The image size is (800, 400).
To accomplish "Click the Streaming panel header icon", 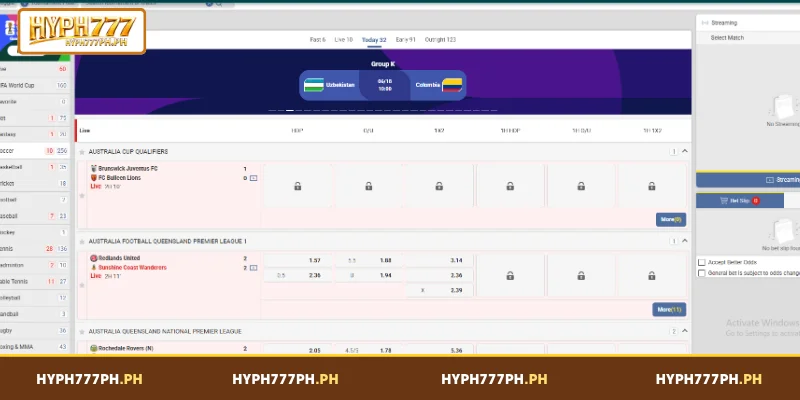I will 705,23.
